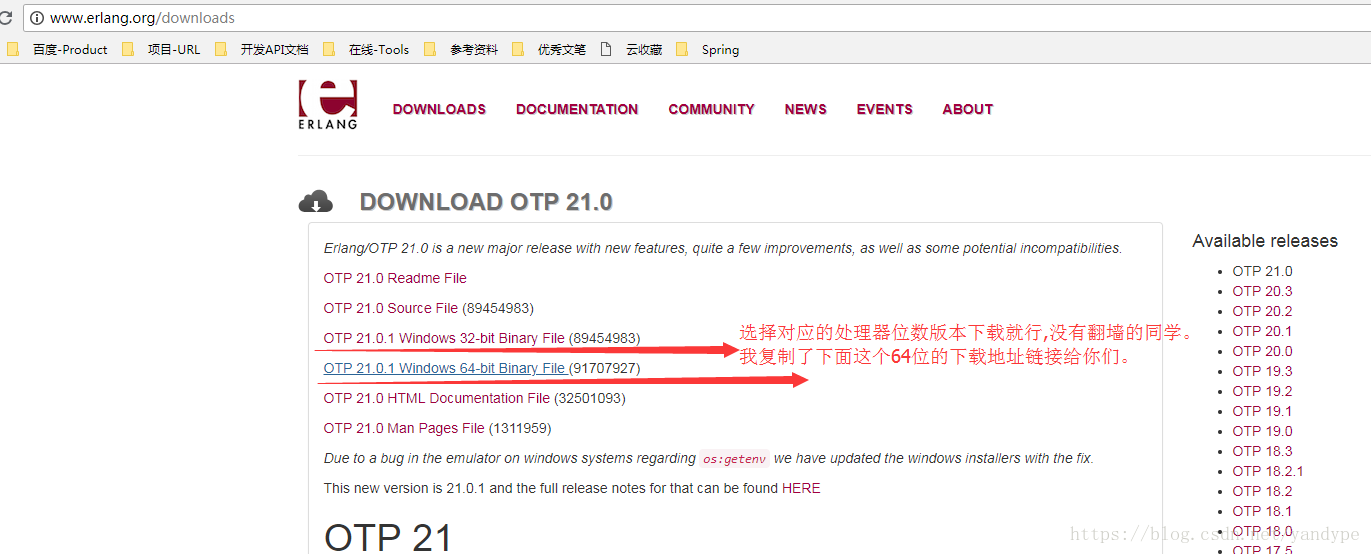Viewport: 1371px width, 554px height.
Task: Click the cloud download icon beside heading
Action: [316, 201]
